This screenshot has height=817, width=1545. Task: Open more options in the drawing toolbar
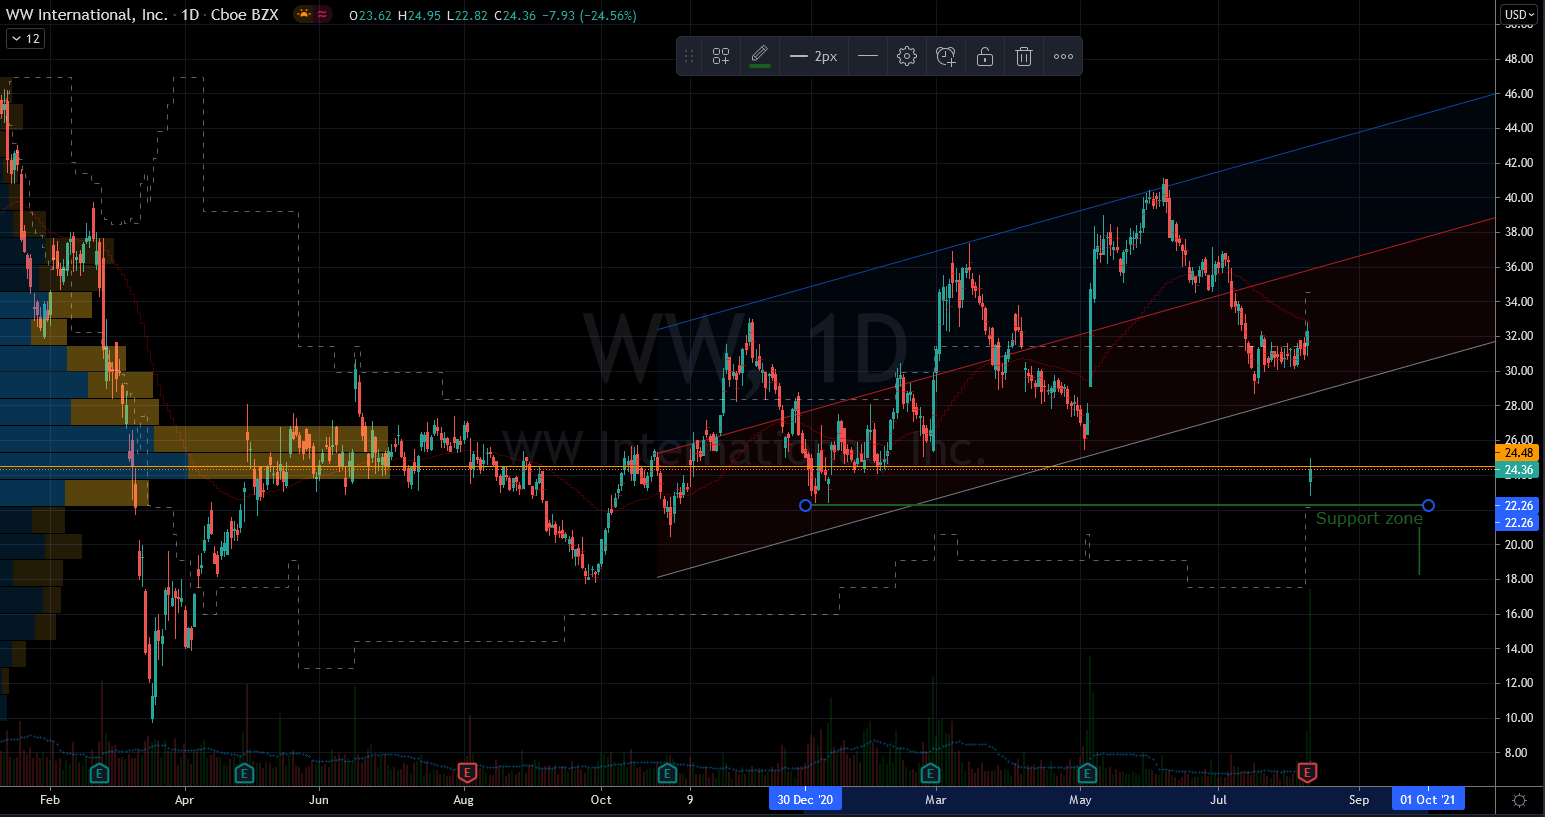pyautogui.click(x=1063, y=56)
